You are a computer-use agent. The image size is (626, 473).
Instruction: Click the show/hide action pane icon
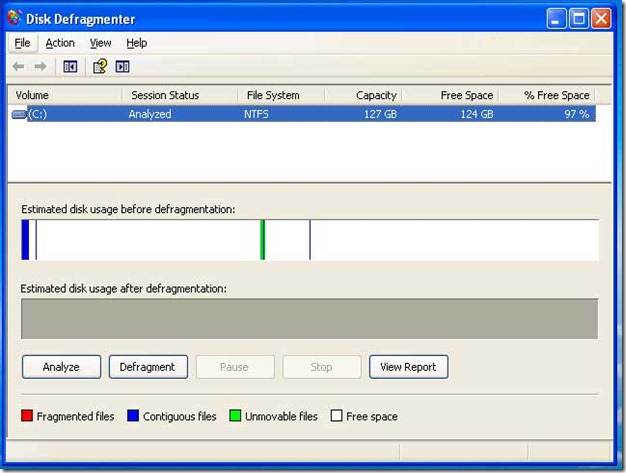click(x=123, y=67)
